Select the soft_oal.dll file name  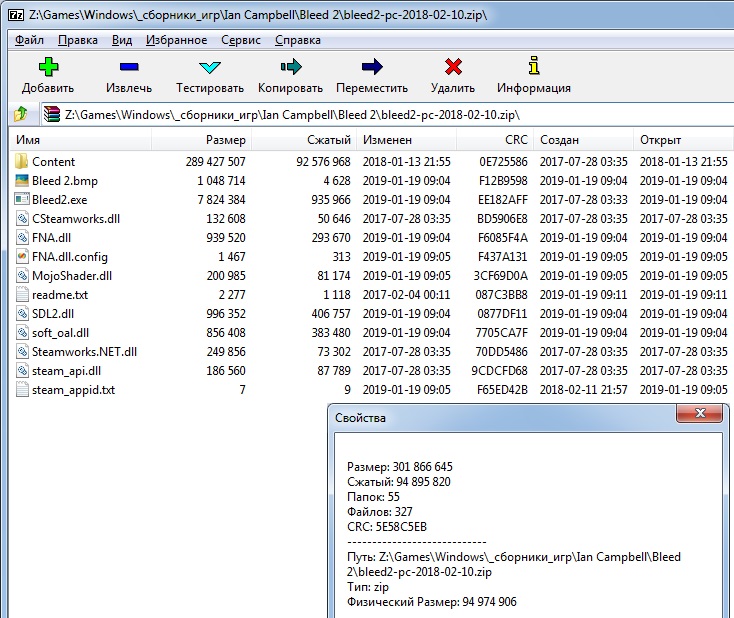click(60, 333)
